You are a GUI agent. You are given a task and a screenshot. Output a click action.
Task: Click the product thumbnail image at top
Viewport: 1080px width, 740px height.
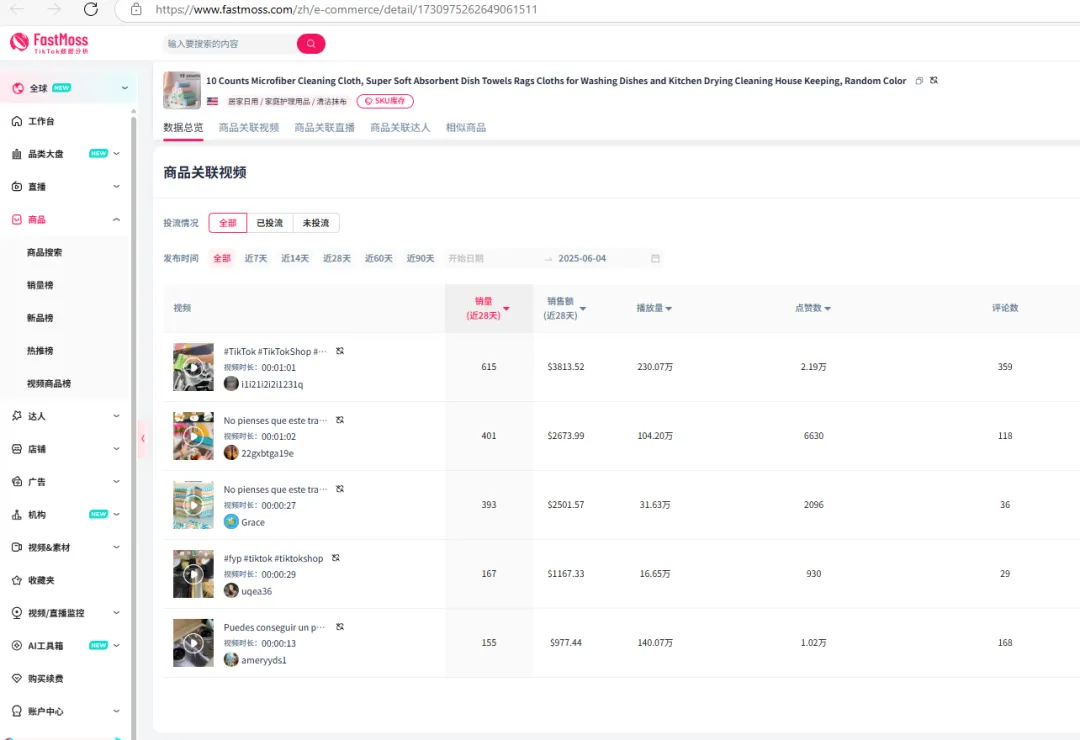point(182,90)
